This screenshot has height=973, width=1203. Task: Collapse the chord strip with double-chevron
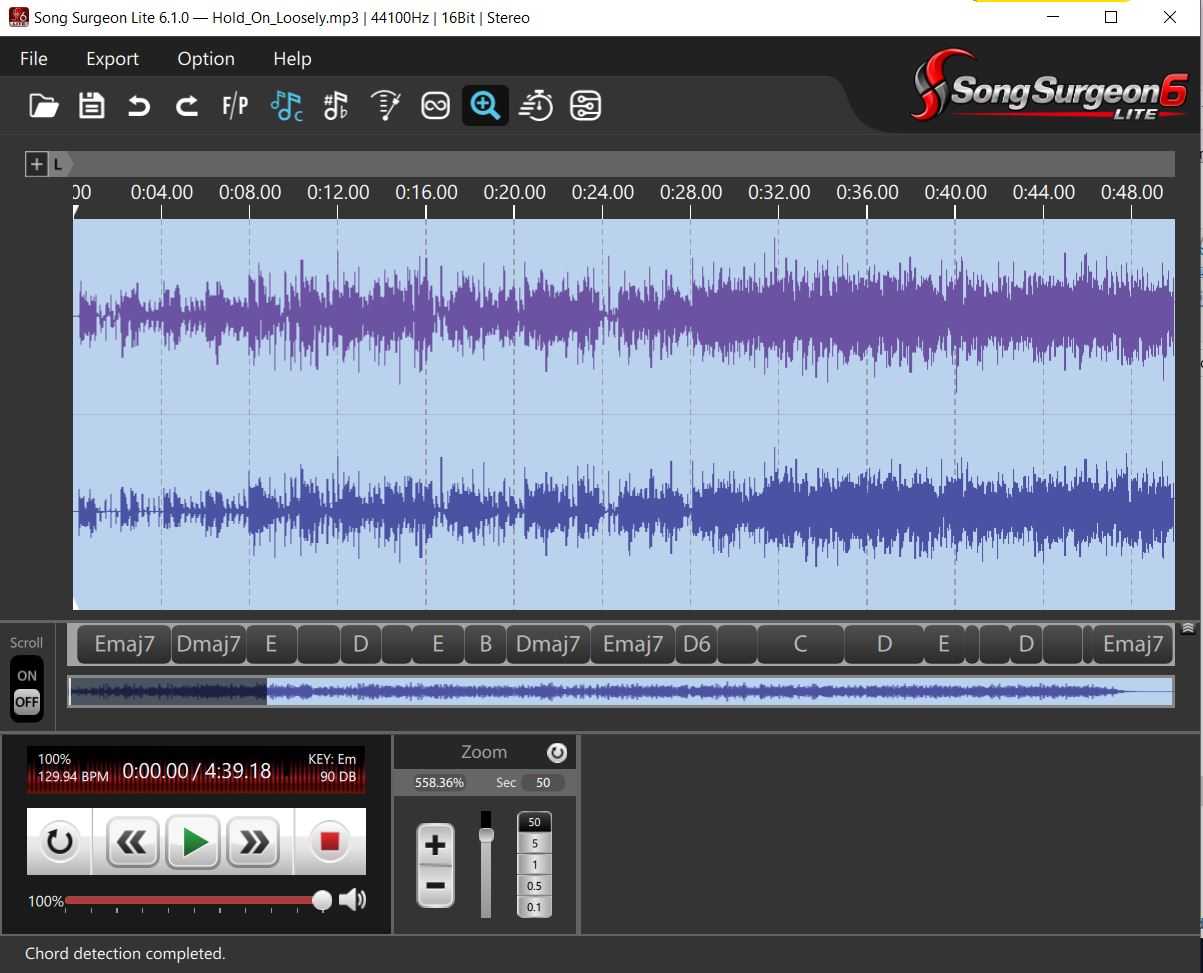1187,629
